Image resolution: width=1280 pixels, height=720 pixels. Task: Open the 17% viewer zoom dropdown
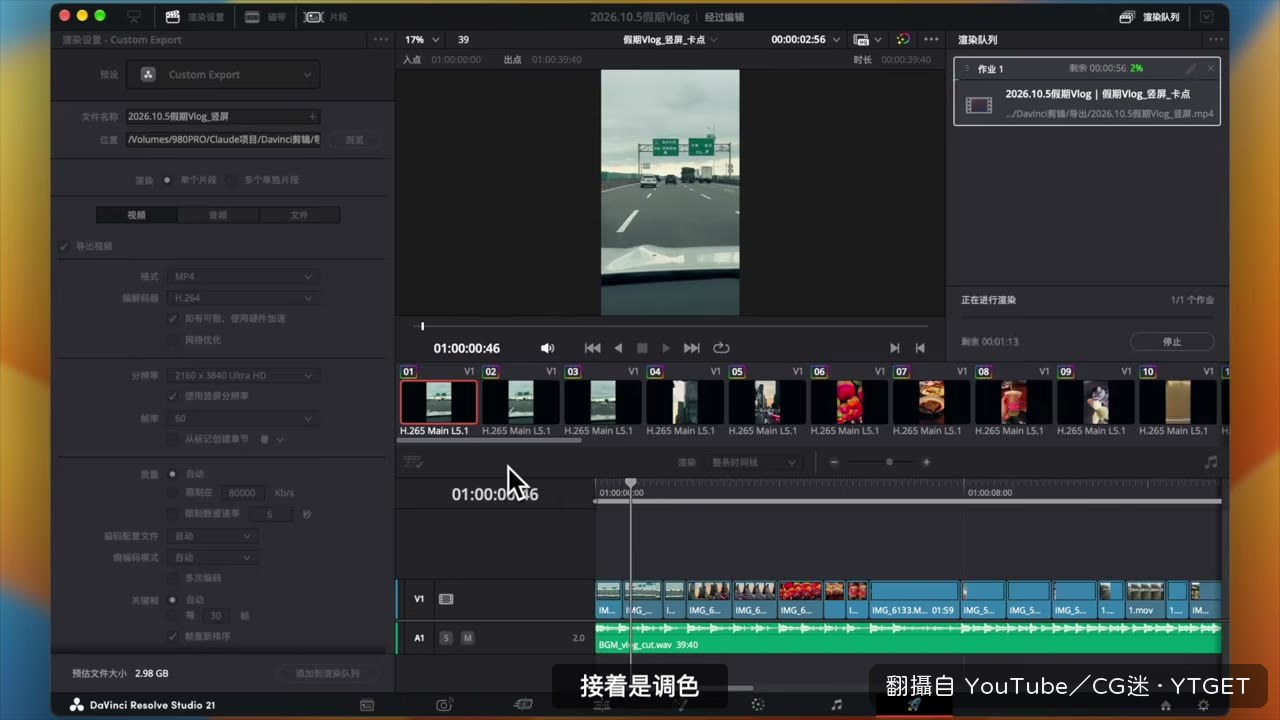420,40
